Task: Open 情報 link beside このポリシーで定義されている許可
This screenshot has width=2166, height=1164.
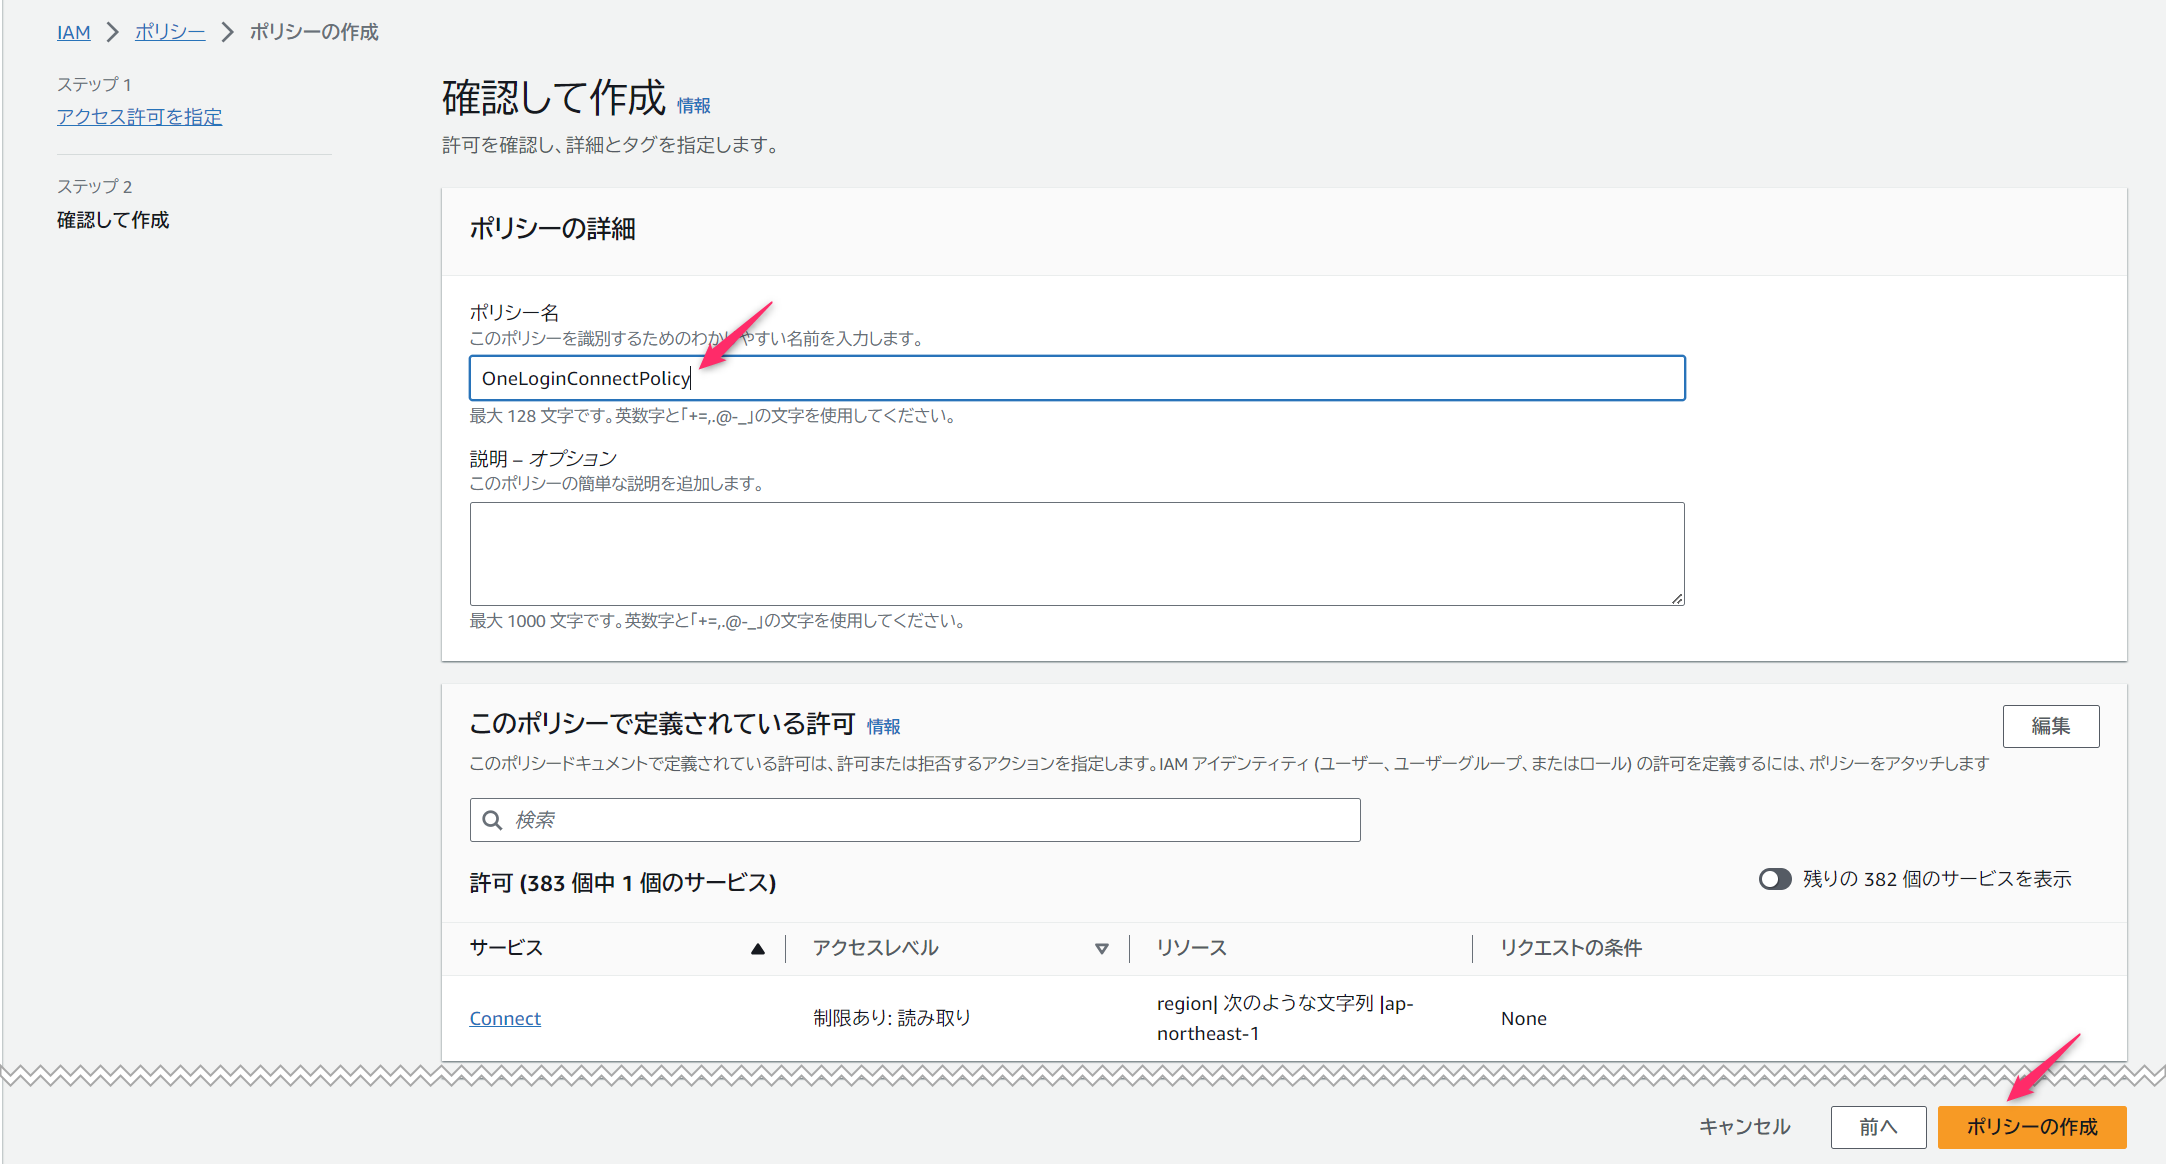Action: click(x=883, y=726)
